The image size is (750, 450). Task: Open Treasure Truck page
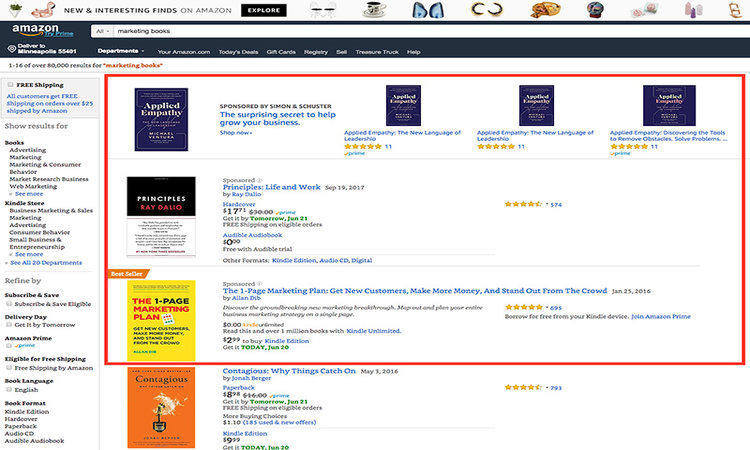tap(377, 52)
